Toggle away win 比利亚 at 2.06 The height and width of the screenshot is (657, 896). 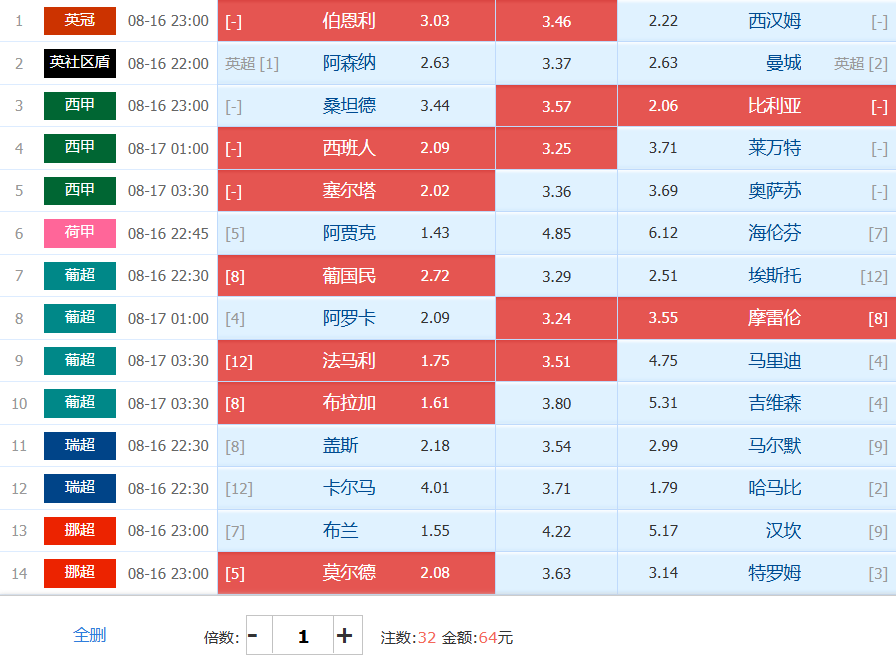tap(757, 106)
